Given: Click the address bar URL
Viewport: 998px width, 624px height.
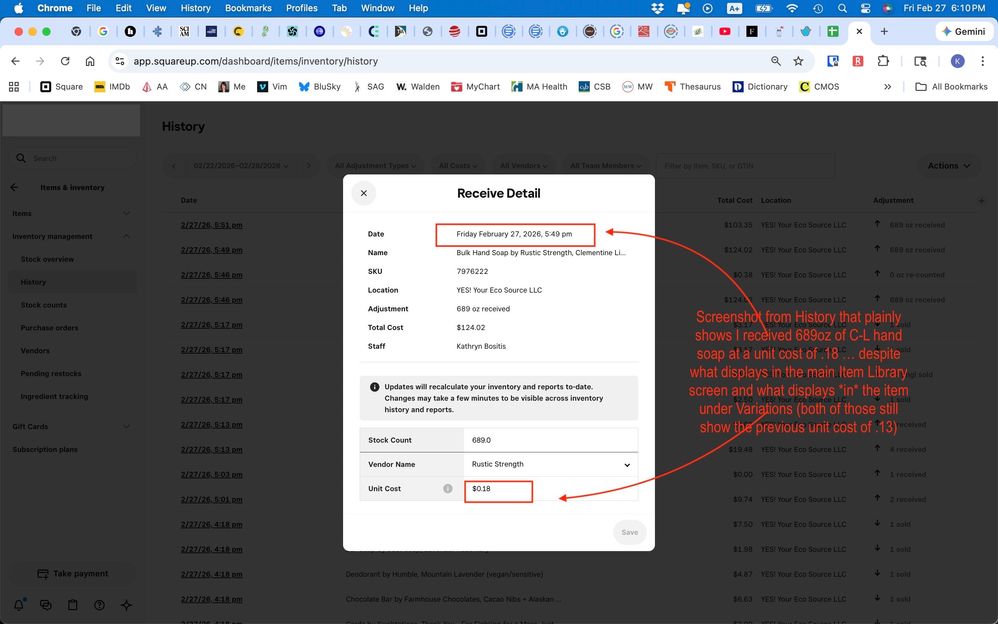Looking at the screenshot, I should coord(255,61).
